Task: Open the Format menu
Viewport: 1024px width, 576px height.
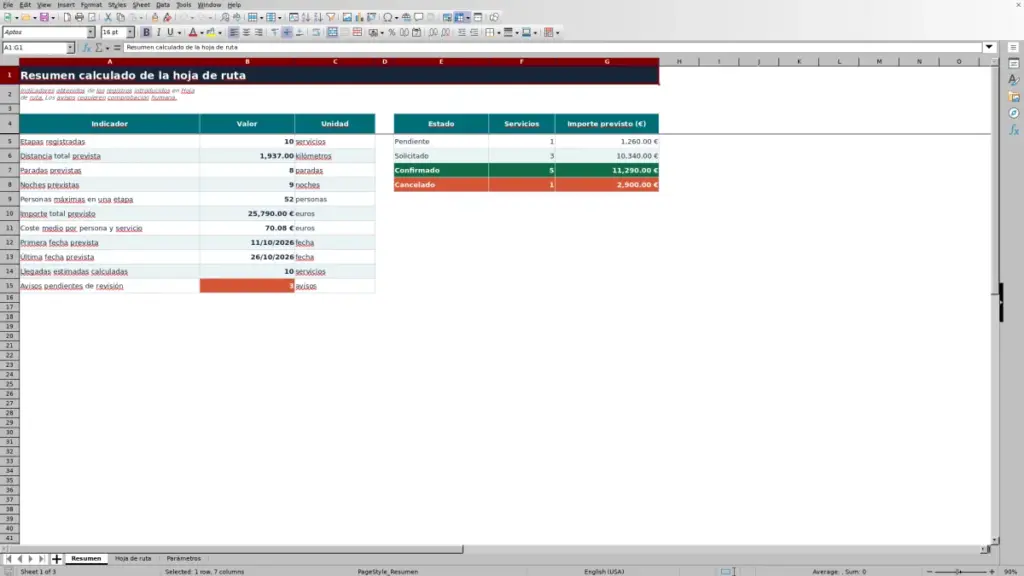Action: pos(91,5)
